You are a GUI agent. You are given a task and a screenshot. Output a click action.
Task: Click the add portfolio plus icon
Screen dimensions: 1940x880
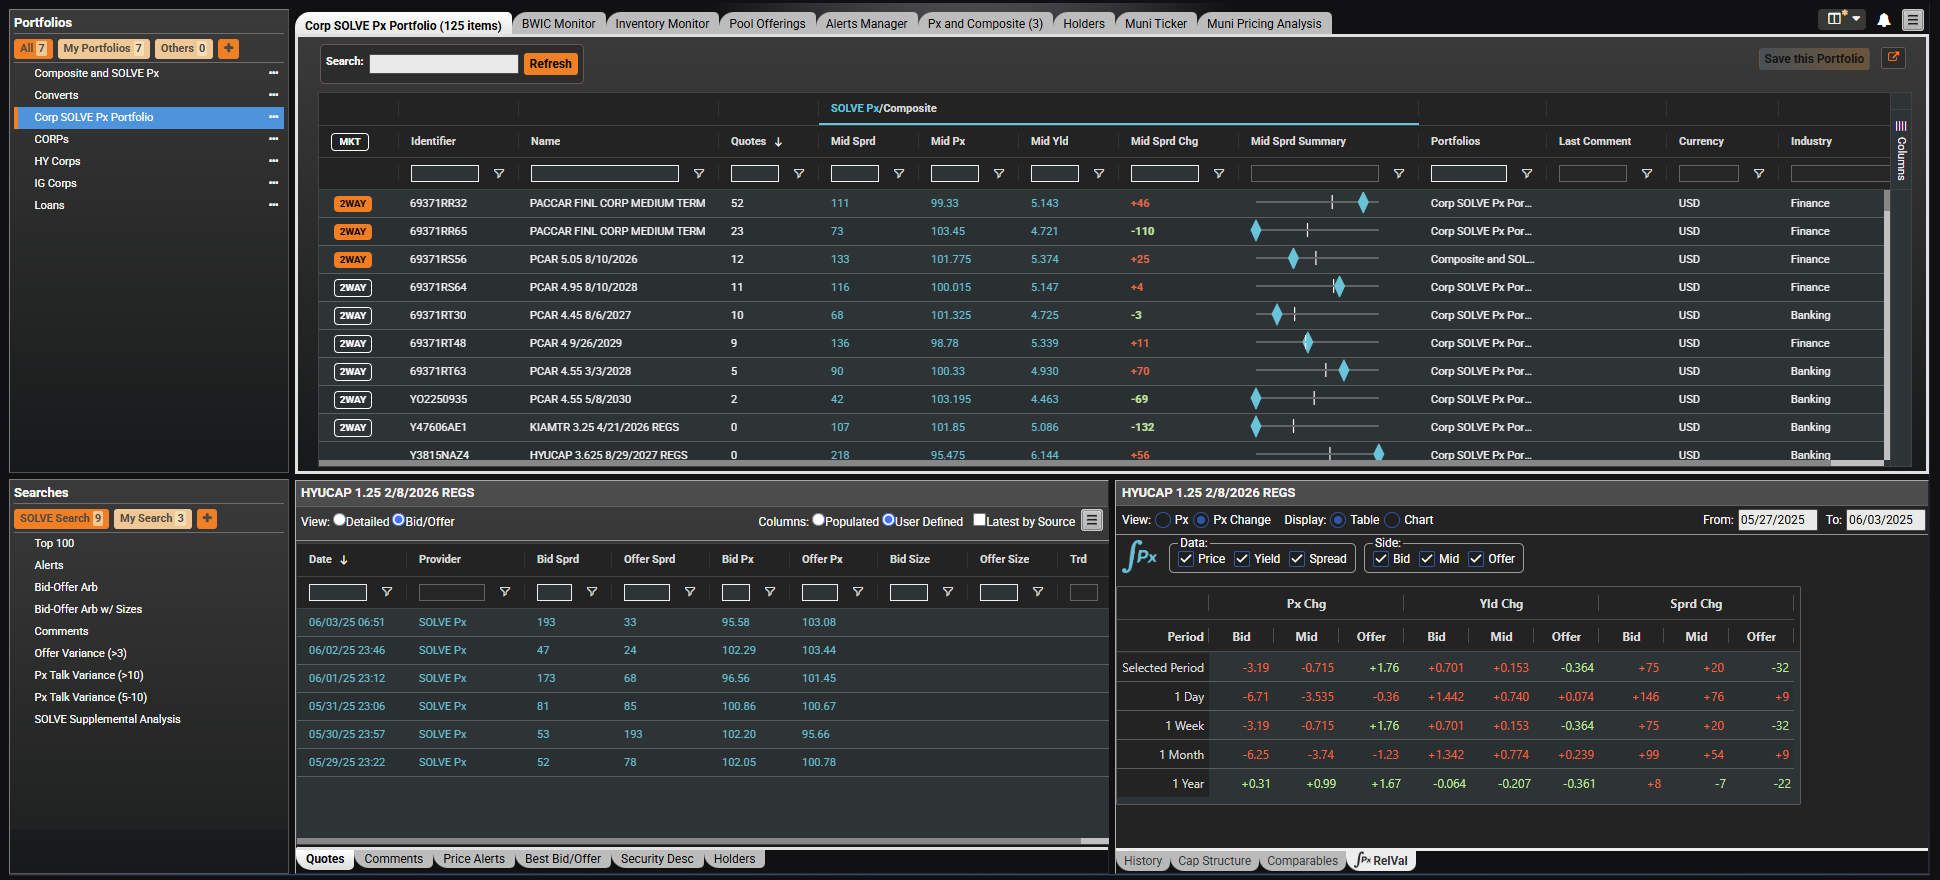(x=228, y=48)
